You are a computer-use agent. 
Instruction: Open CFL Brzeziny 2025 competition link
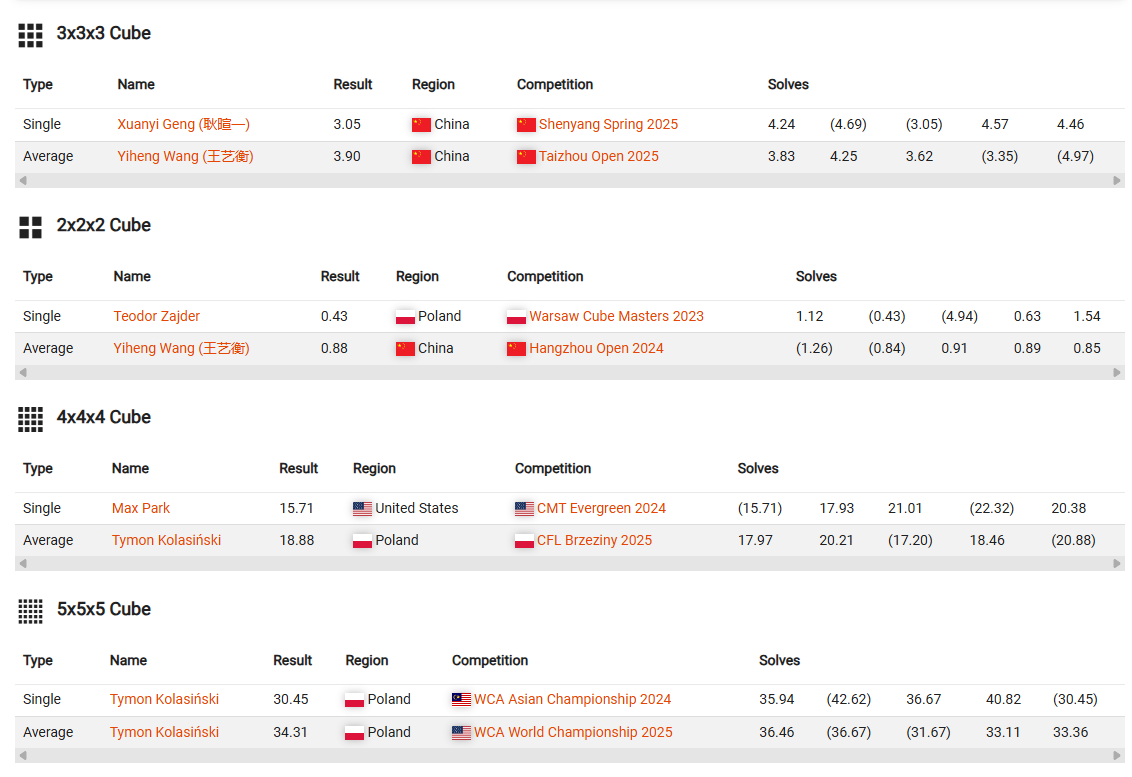coord(594,540)
